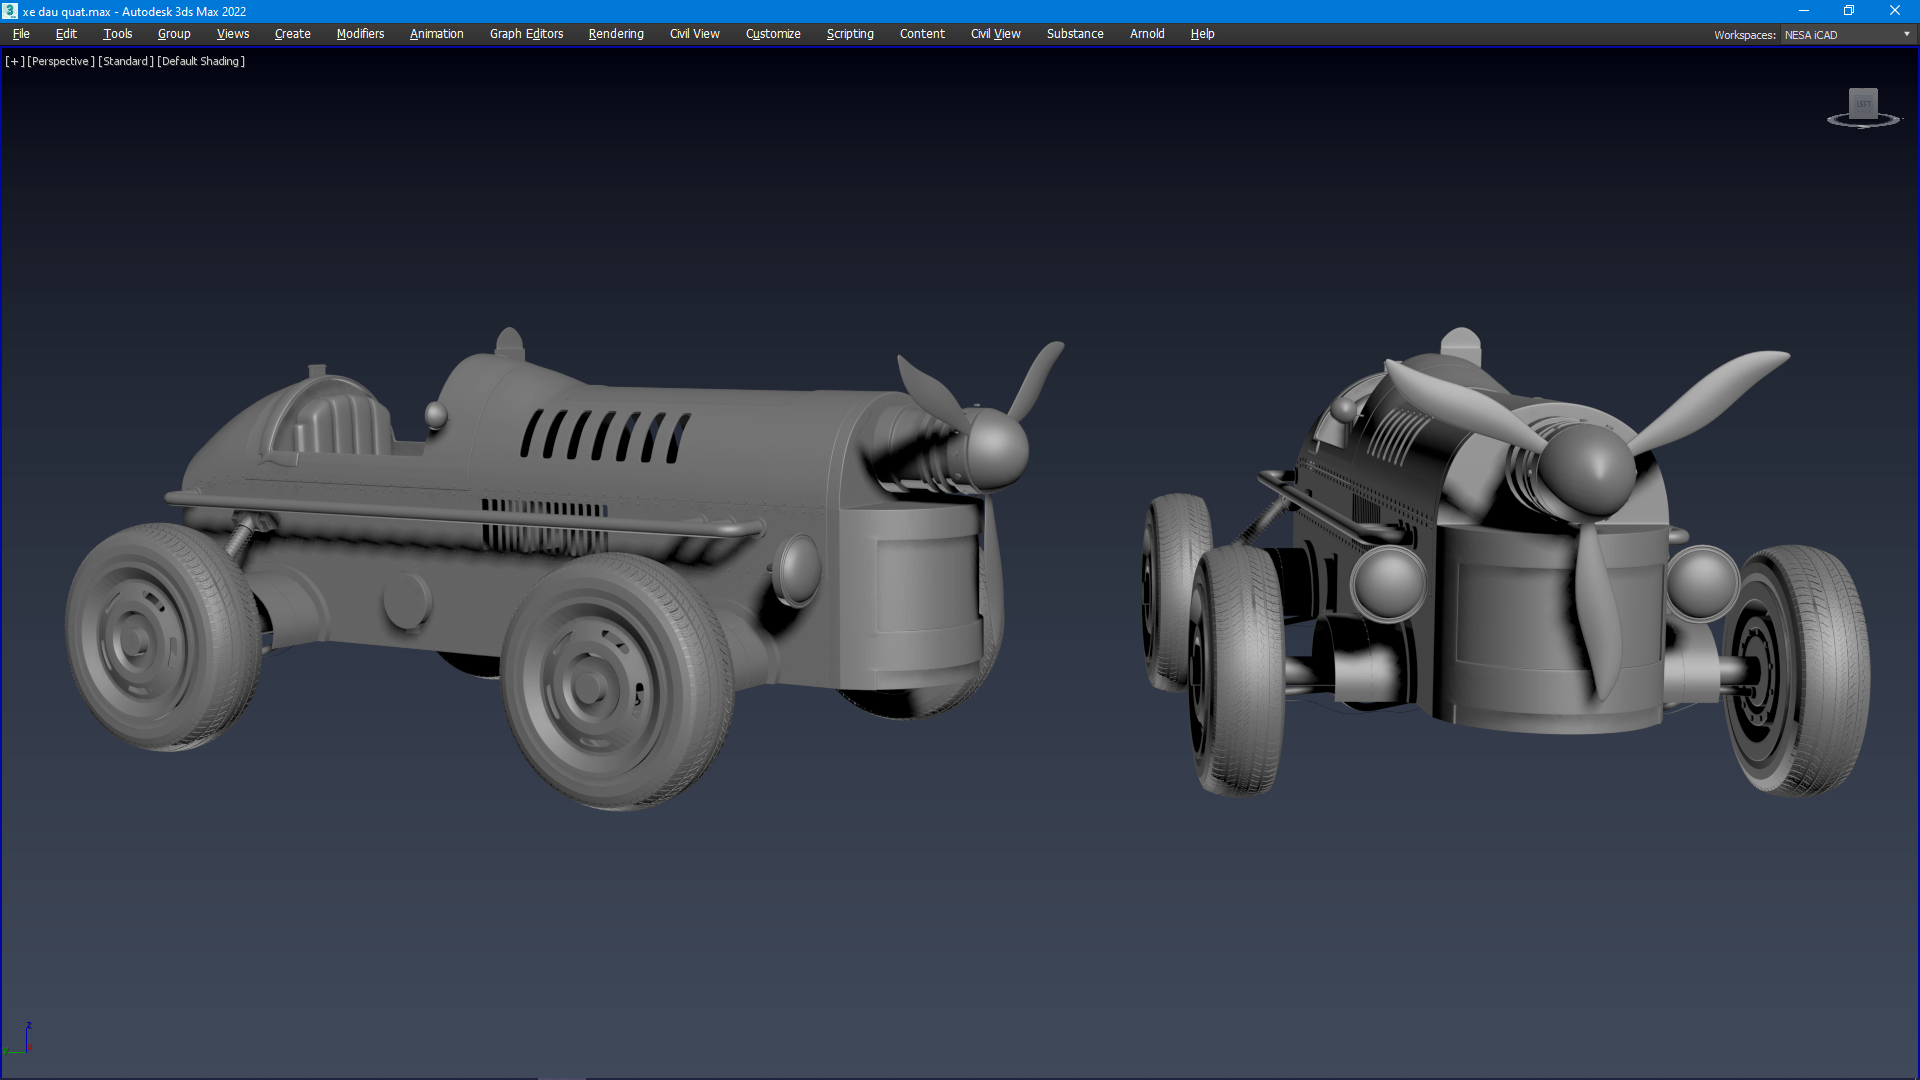Viewport: 1920px width, 1080px height.
Task: Click the LEFT face of the ViewCube
Action: (x=1863, y=103)
